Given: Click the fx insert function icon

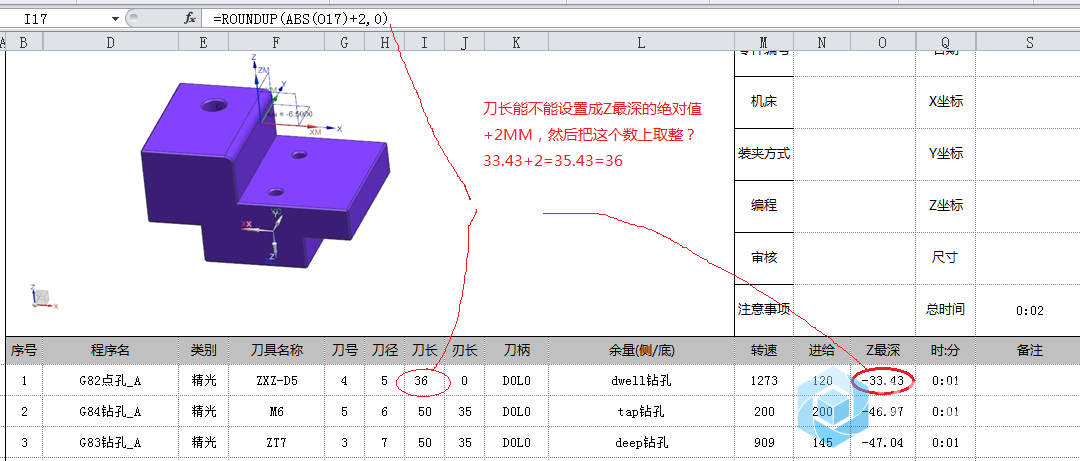Looking at the screenshot, I should point(190,19).
